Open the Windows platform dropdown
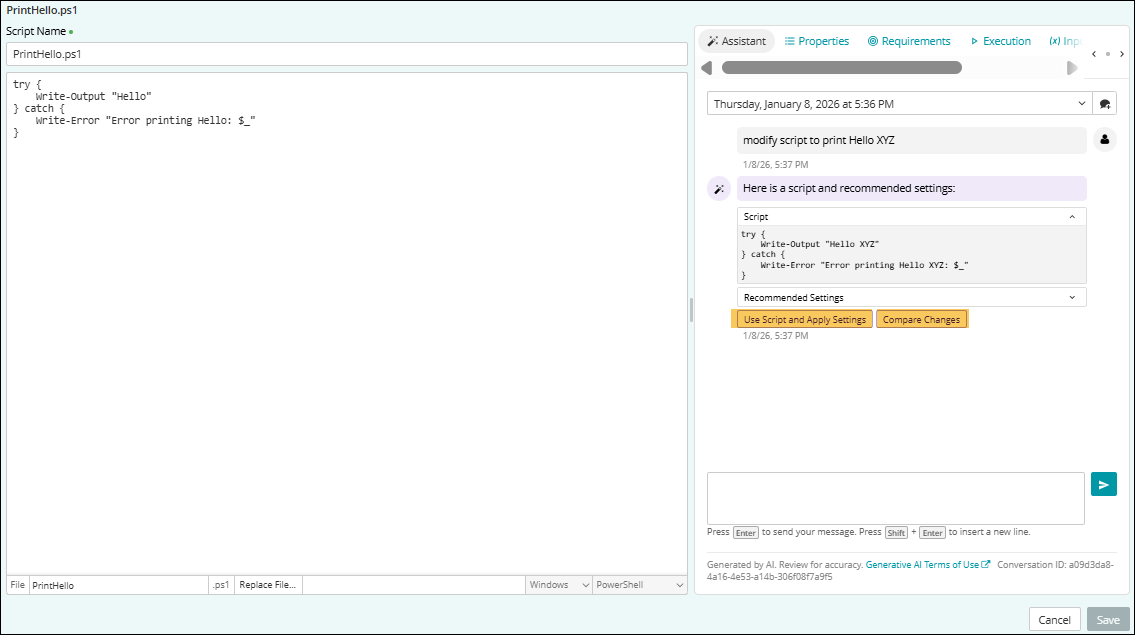1135x635 pixels. coord(558,585)
